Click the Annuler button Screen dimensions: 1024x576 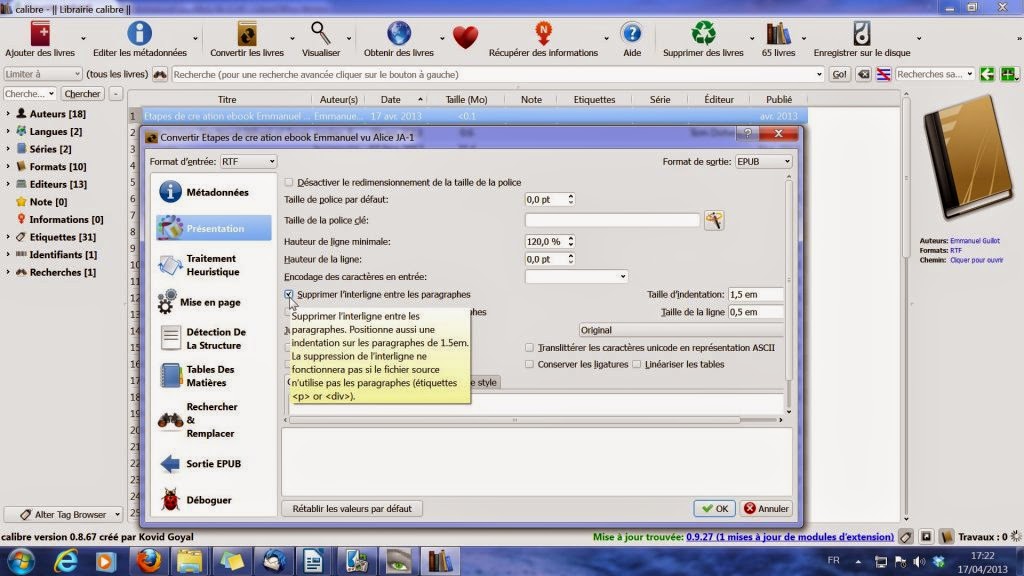point(766,508)
